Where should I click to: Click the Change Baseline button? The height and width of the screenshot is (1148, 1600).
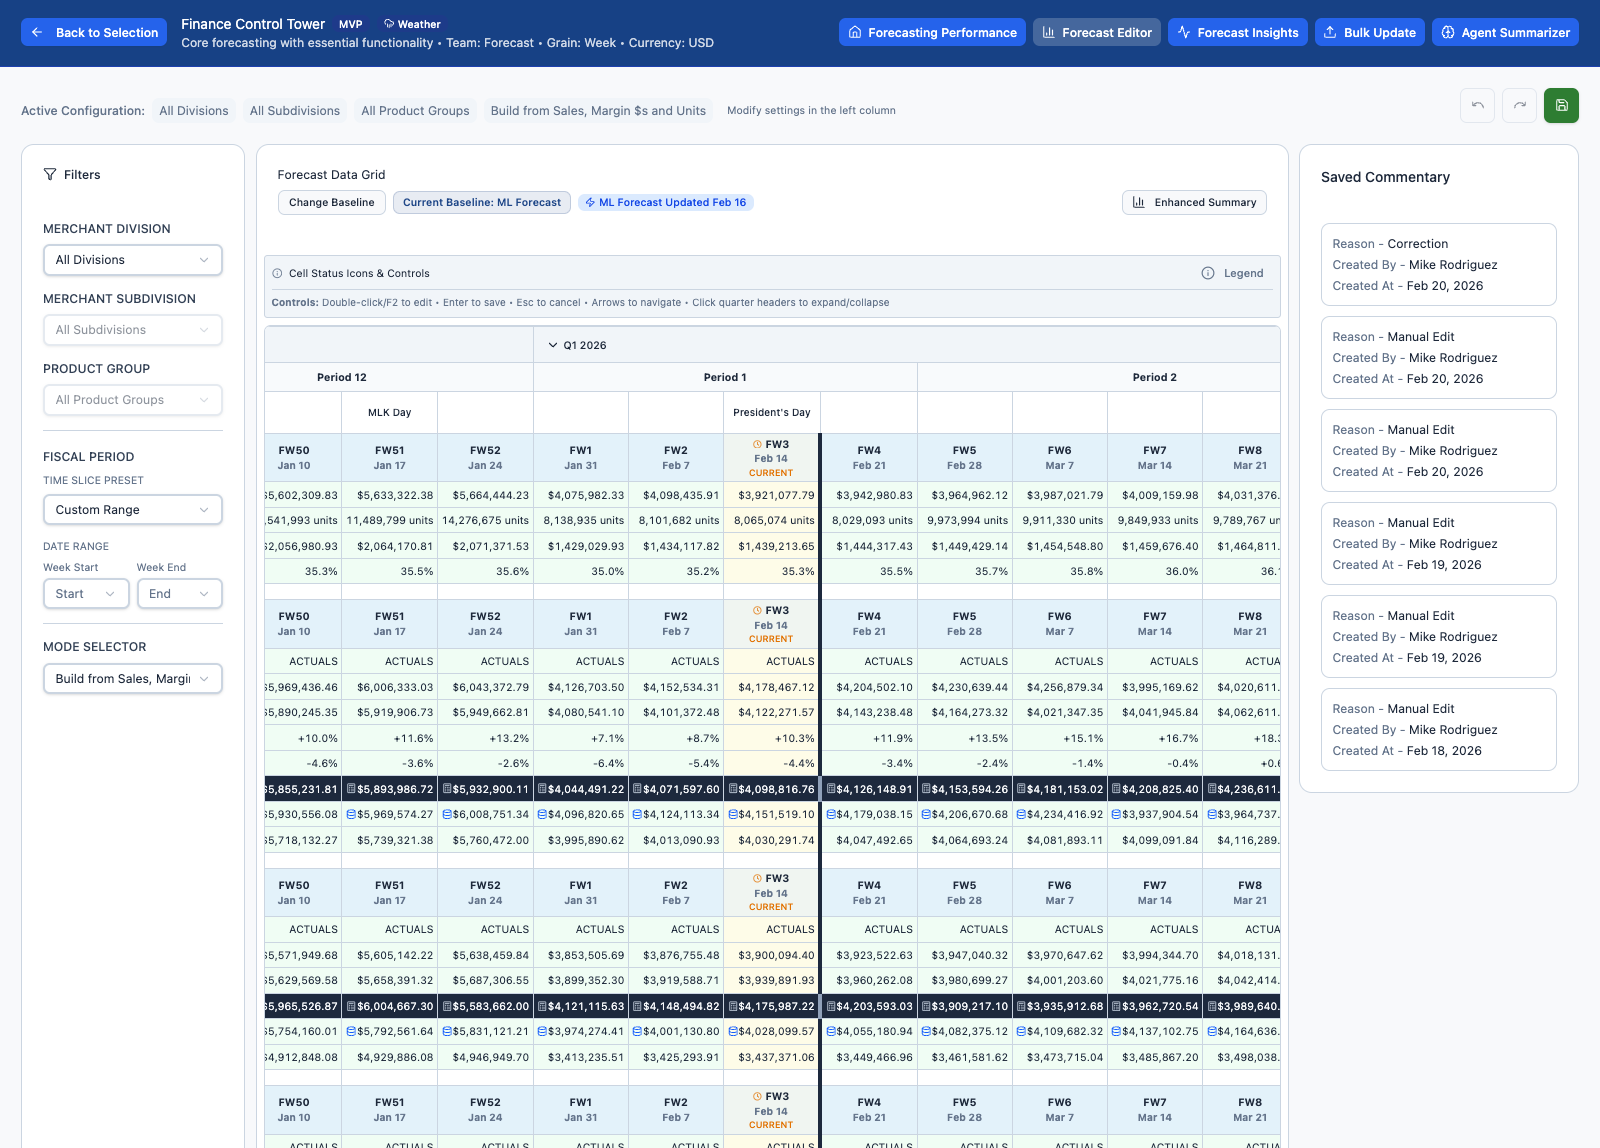331,202
